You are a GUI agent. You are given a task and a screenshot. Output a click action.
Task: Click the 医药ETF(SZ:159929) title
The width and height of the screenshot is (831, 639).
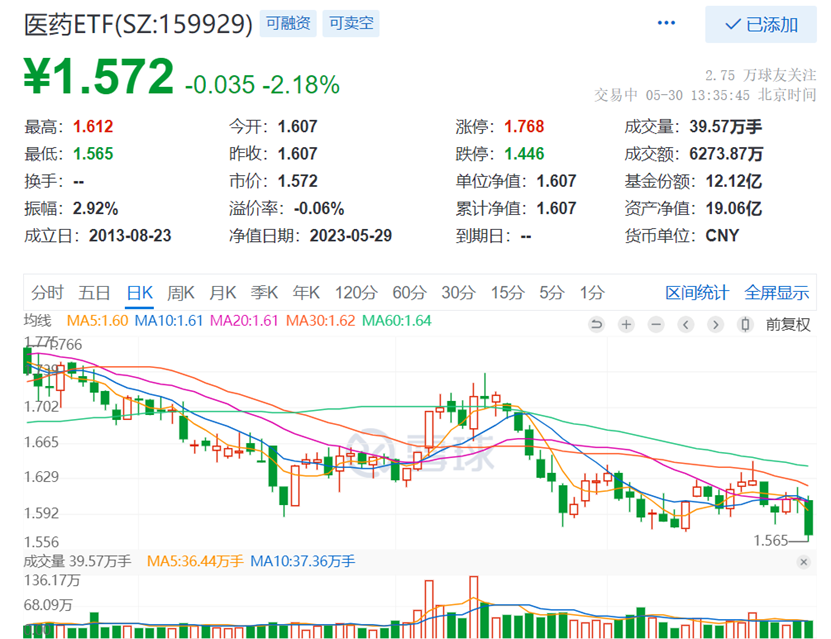click(138, 24)
